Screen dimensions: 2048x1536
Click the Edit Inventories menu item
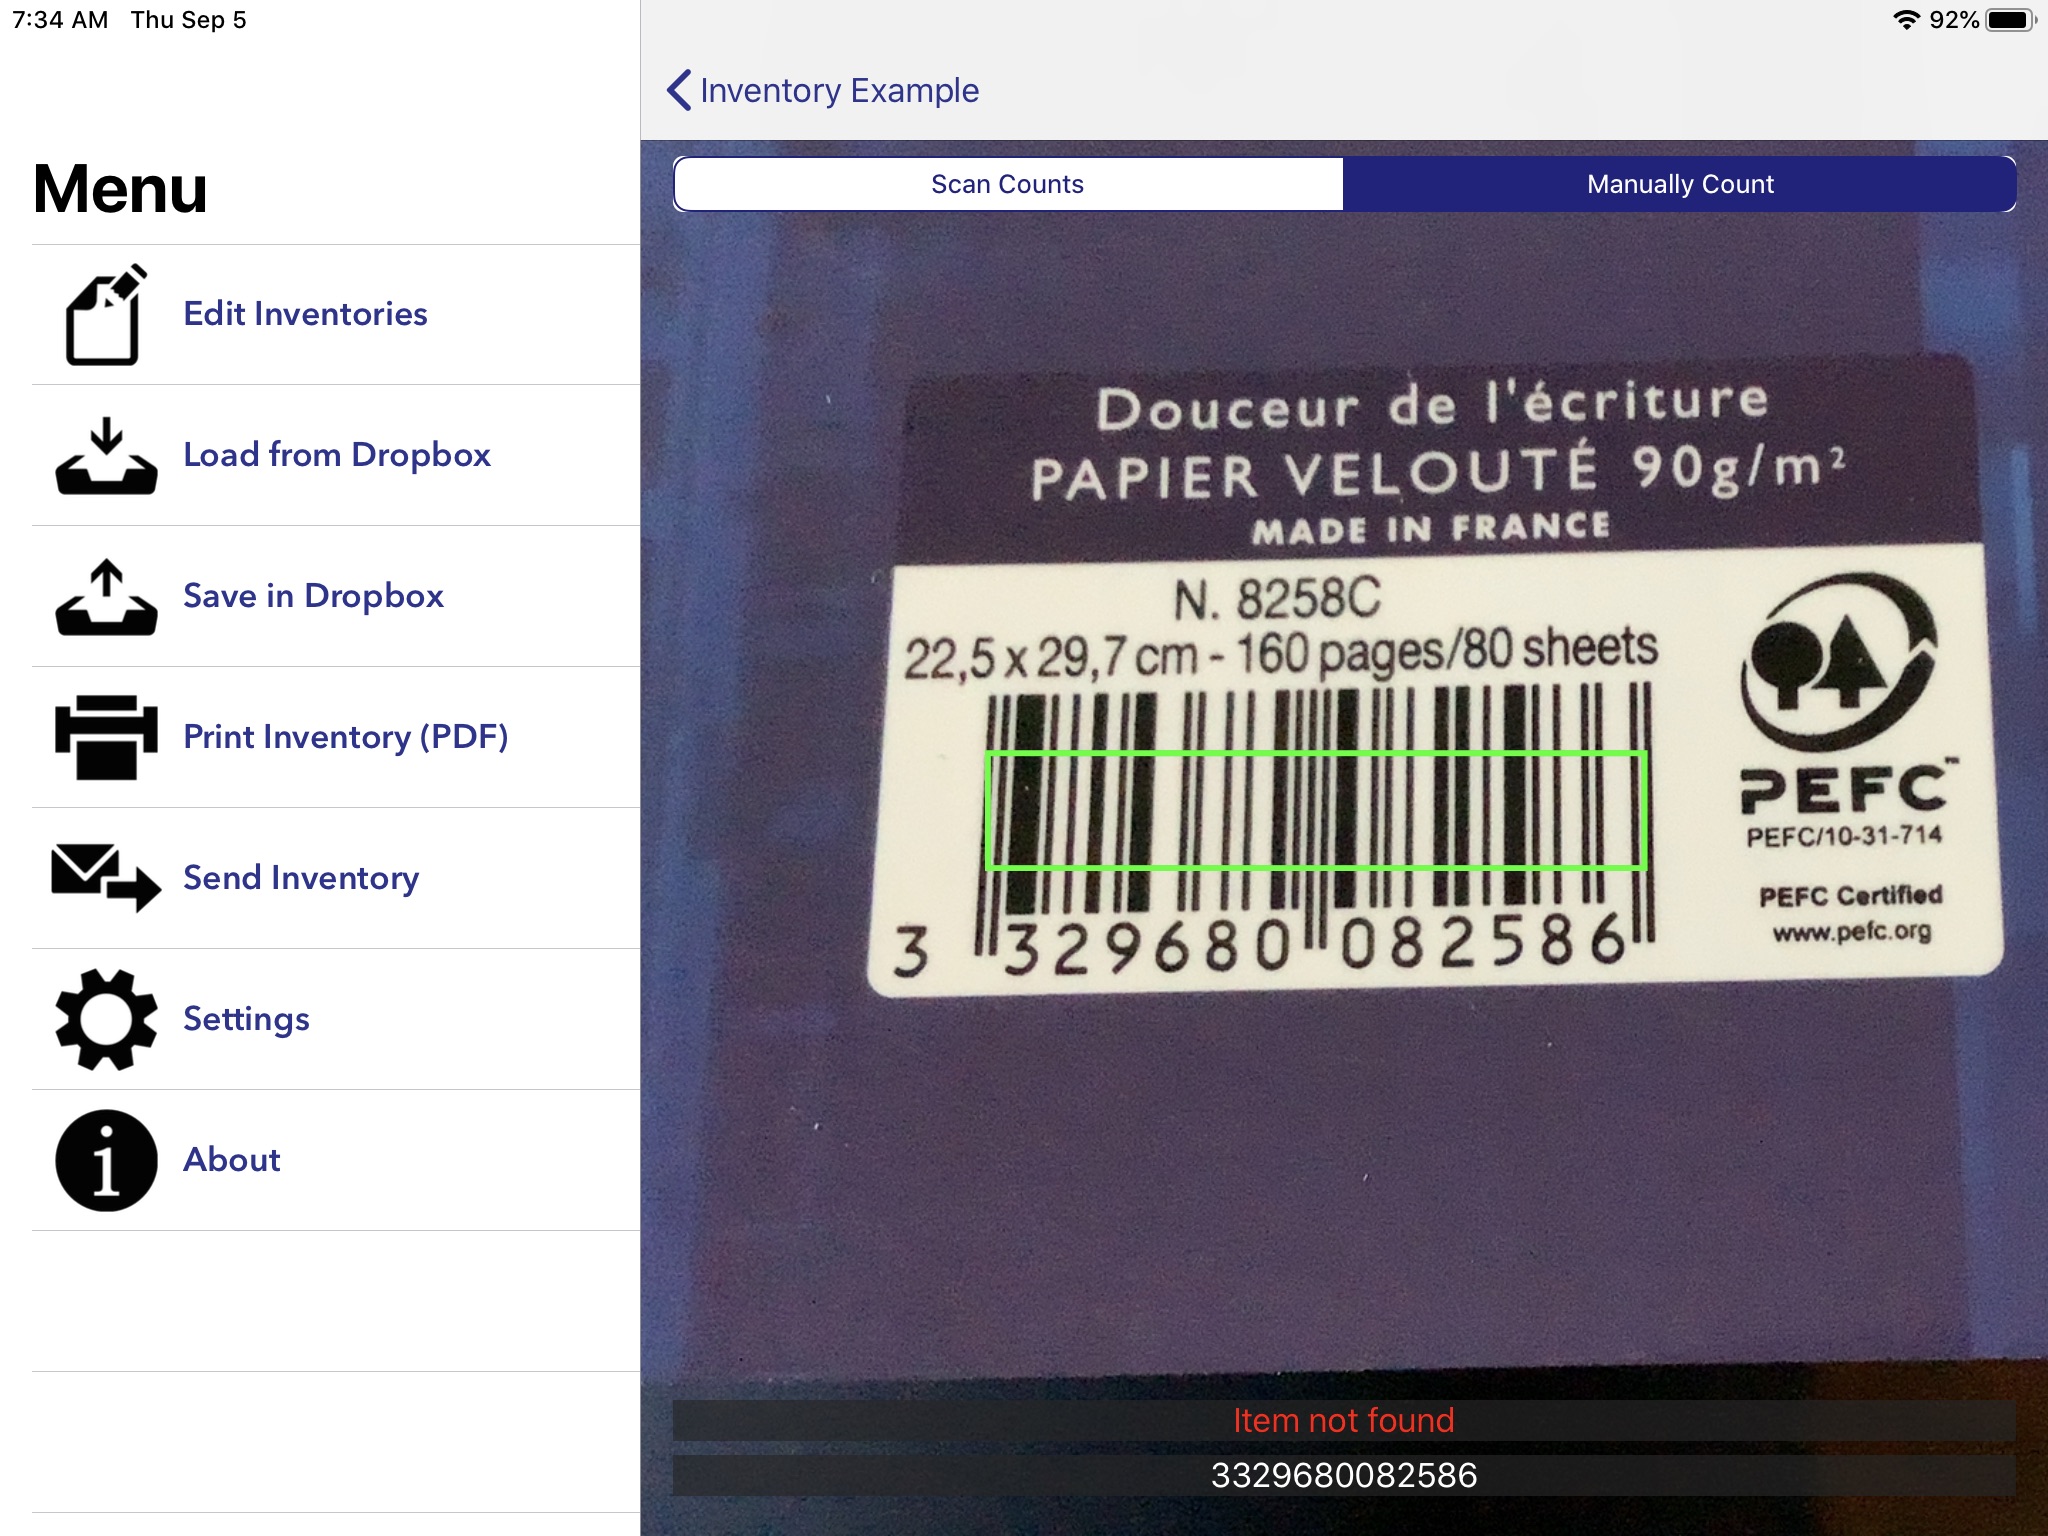tap(308, 311)
